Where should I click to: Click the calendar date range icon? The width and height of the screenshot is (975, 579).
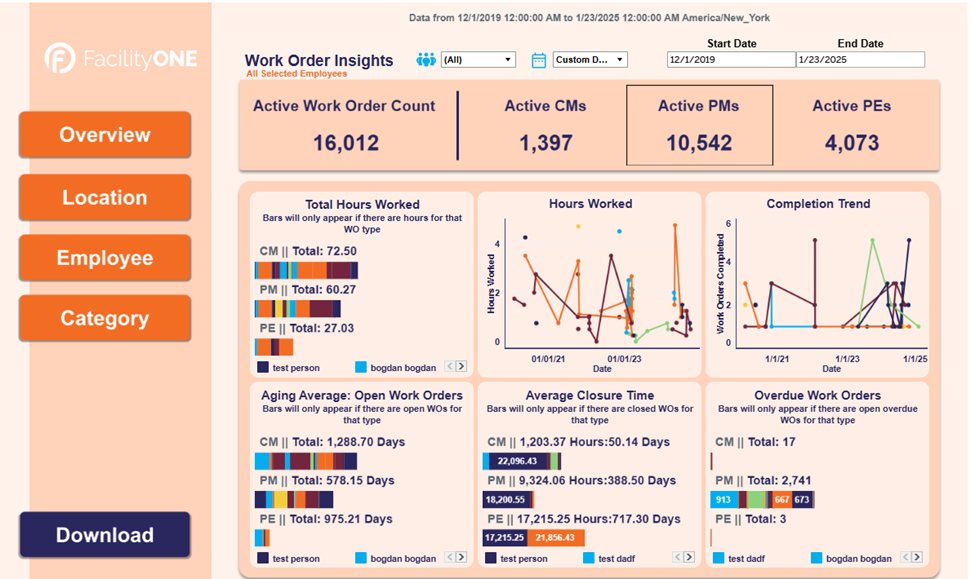pos(538,60)
